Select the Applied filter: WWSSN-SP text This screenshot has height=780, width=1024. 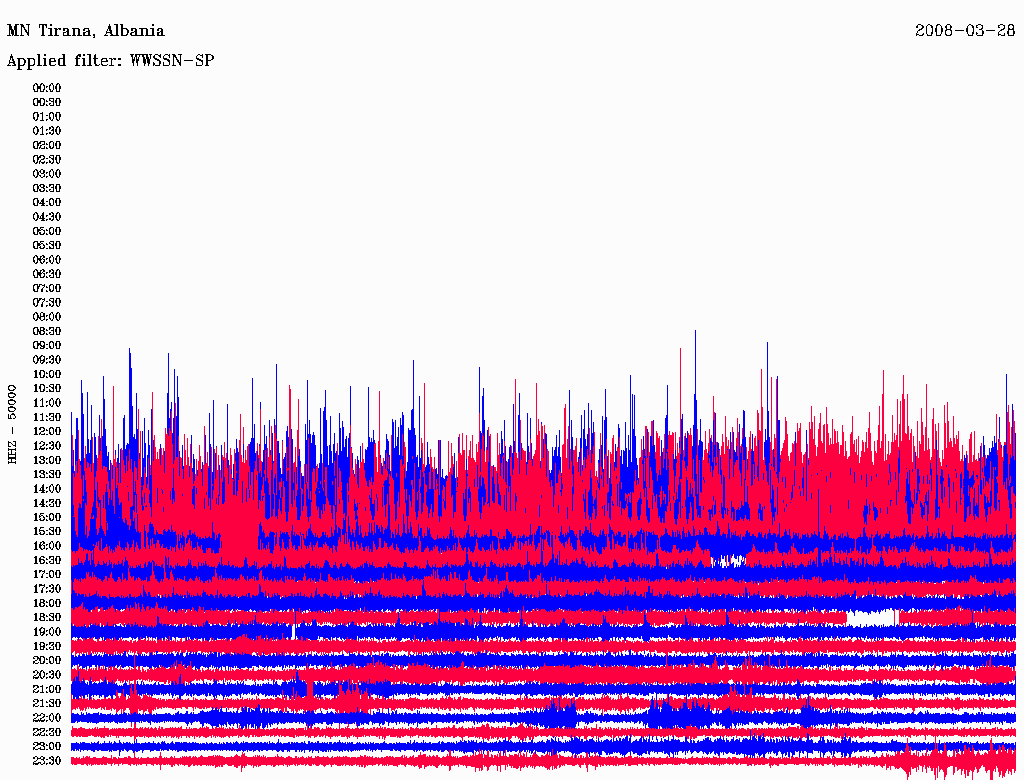110,61
